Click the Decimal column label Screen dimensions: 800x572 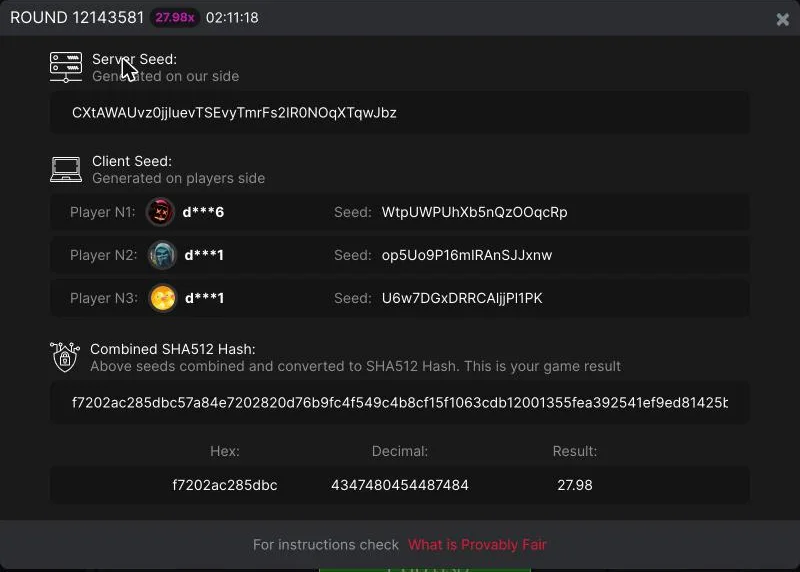[x=399, y=451]
